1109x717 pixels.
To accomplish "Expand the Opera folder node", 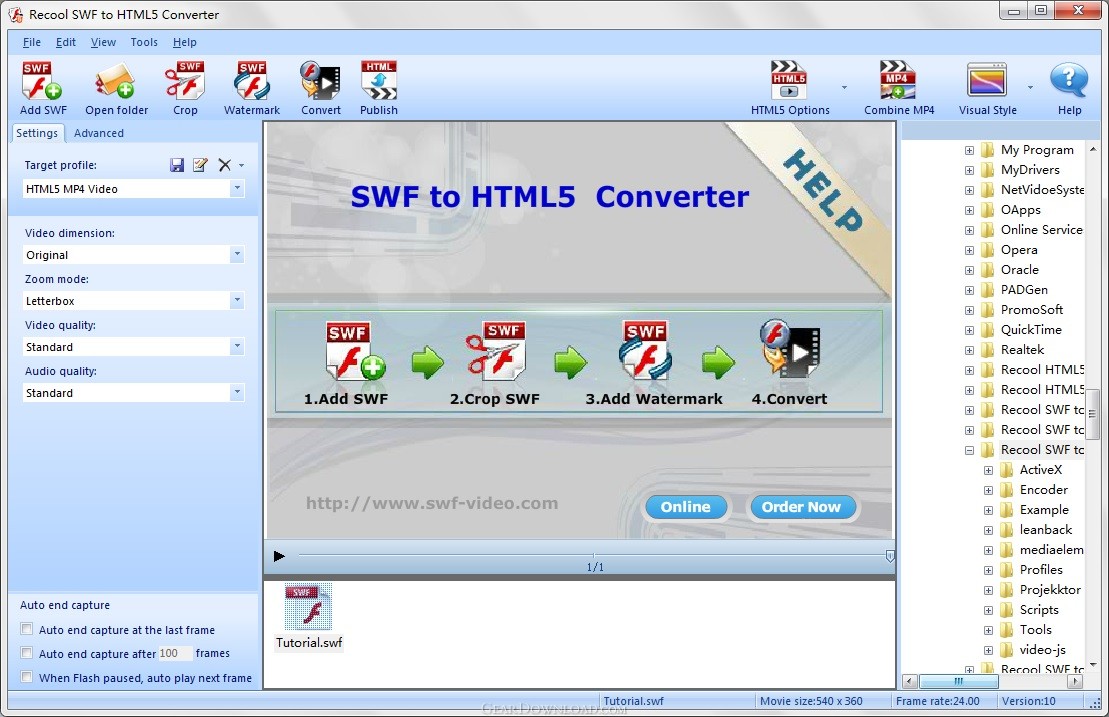I will point(969,250).
